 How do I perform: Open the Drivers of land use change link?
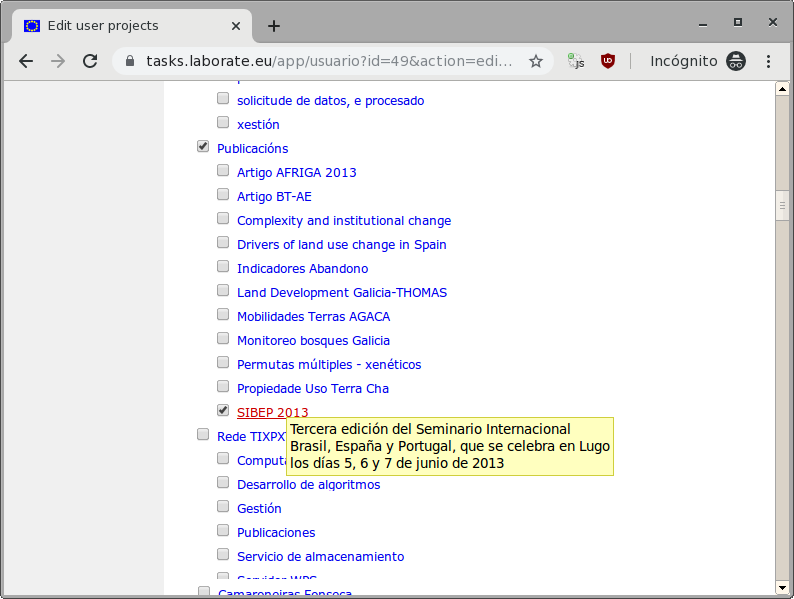coord(341,245)
